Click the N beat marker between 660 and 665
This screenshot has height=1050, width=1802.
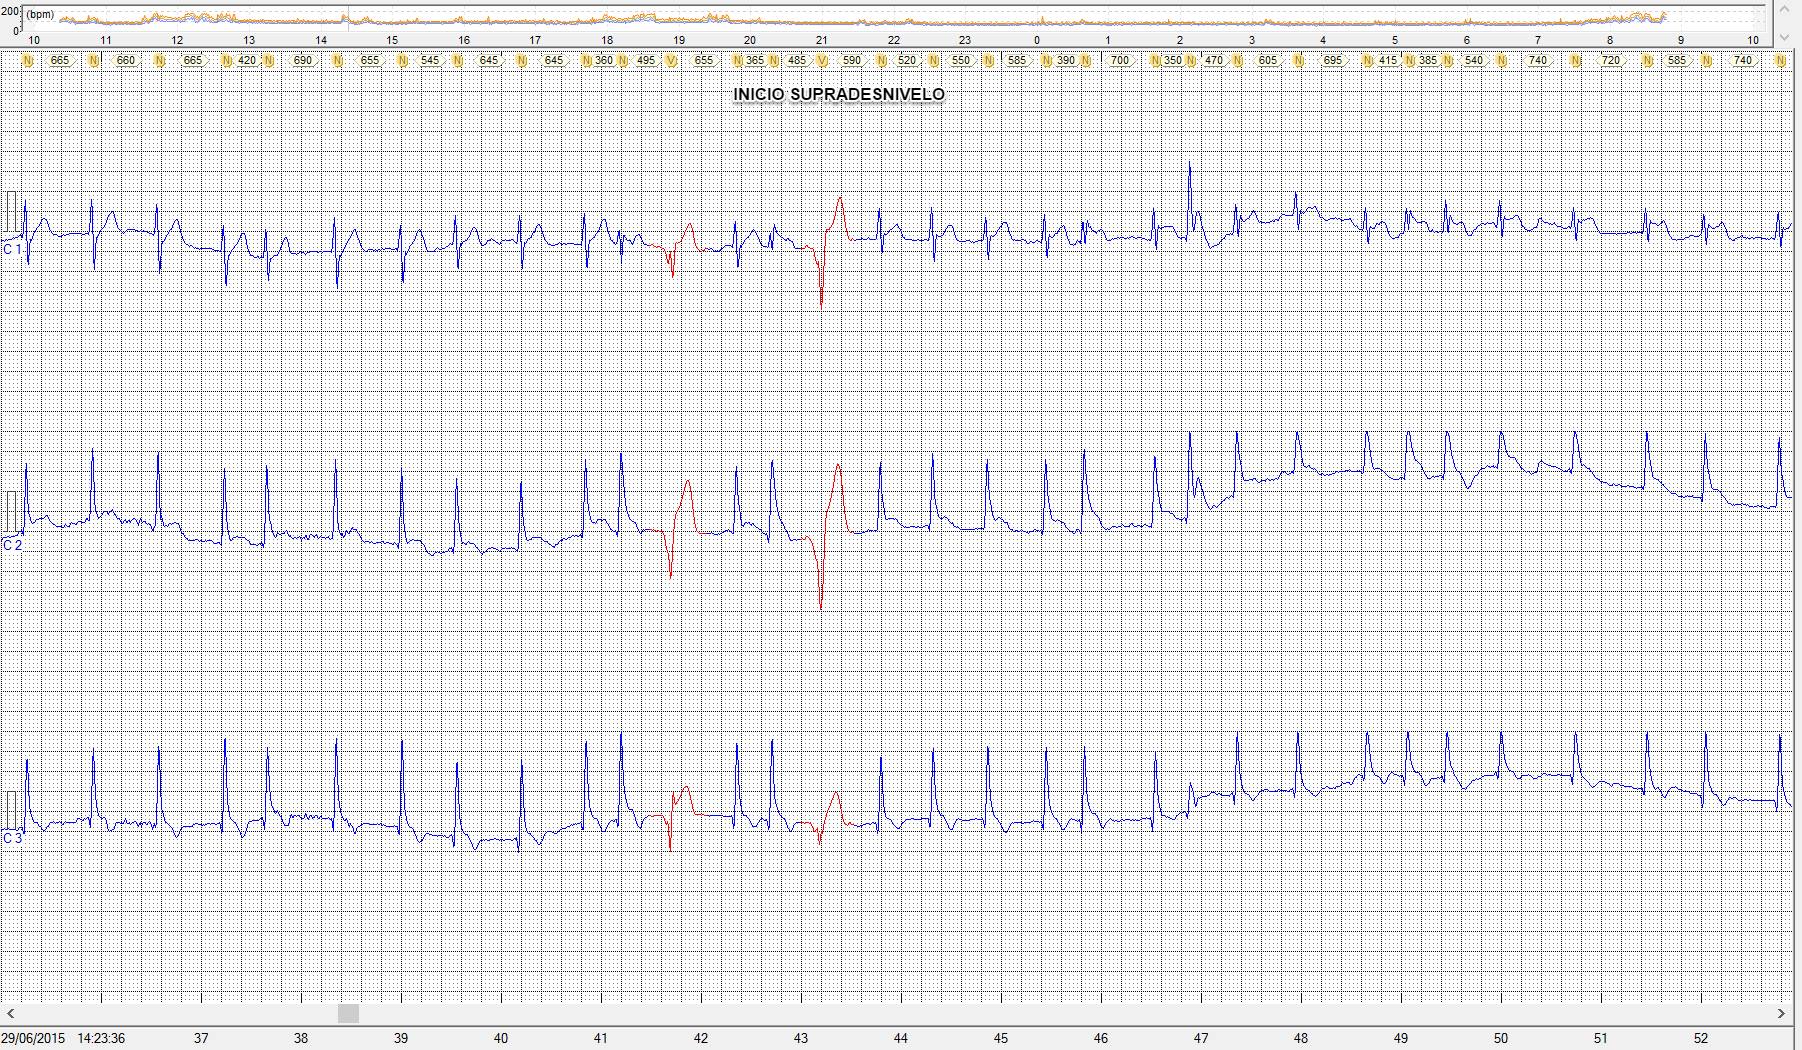point(159,60)
